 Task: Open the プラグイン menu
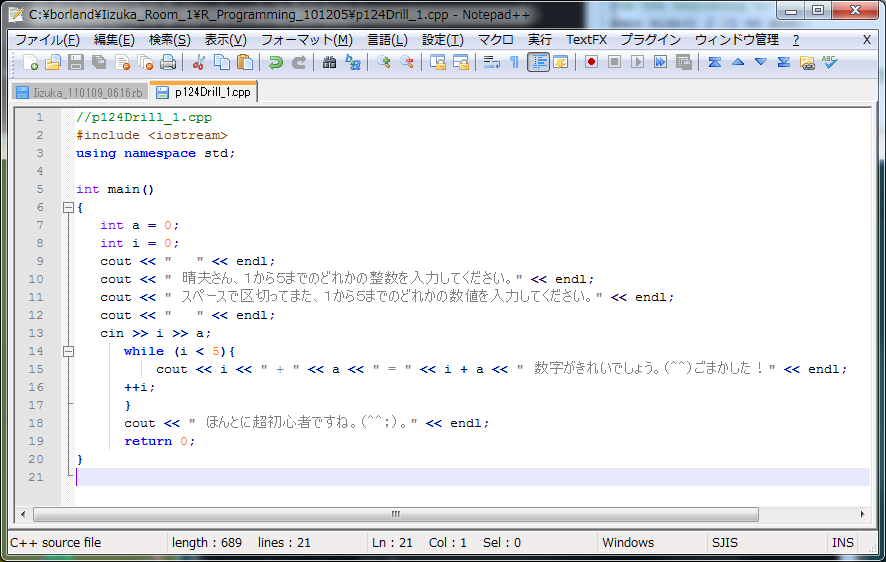point(651,40)
